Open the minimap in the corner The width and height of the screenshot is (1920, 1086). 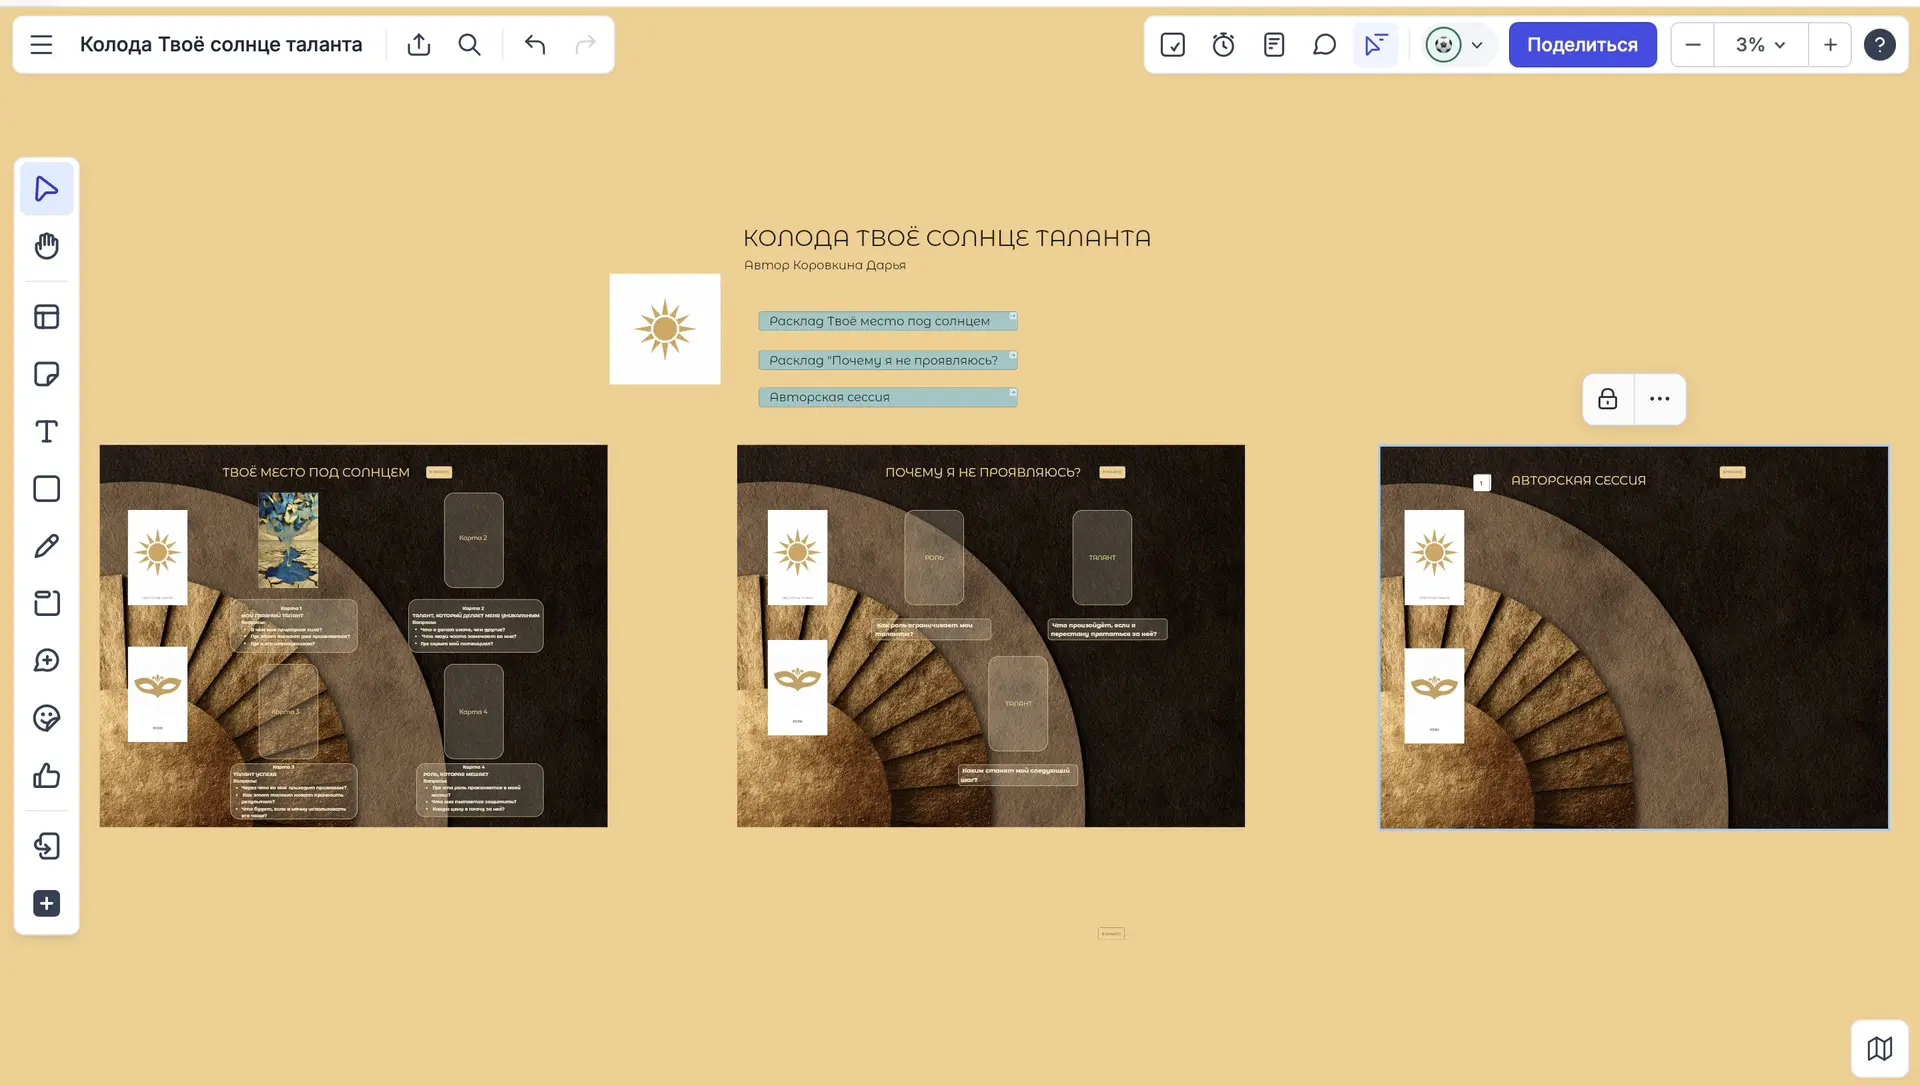[1880, 1049]
